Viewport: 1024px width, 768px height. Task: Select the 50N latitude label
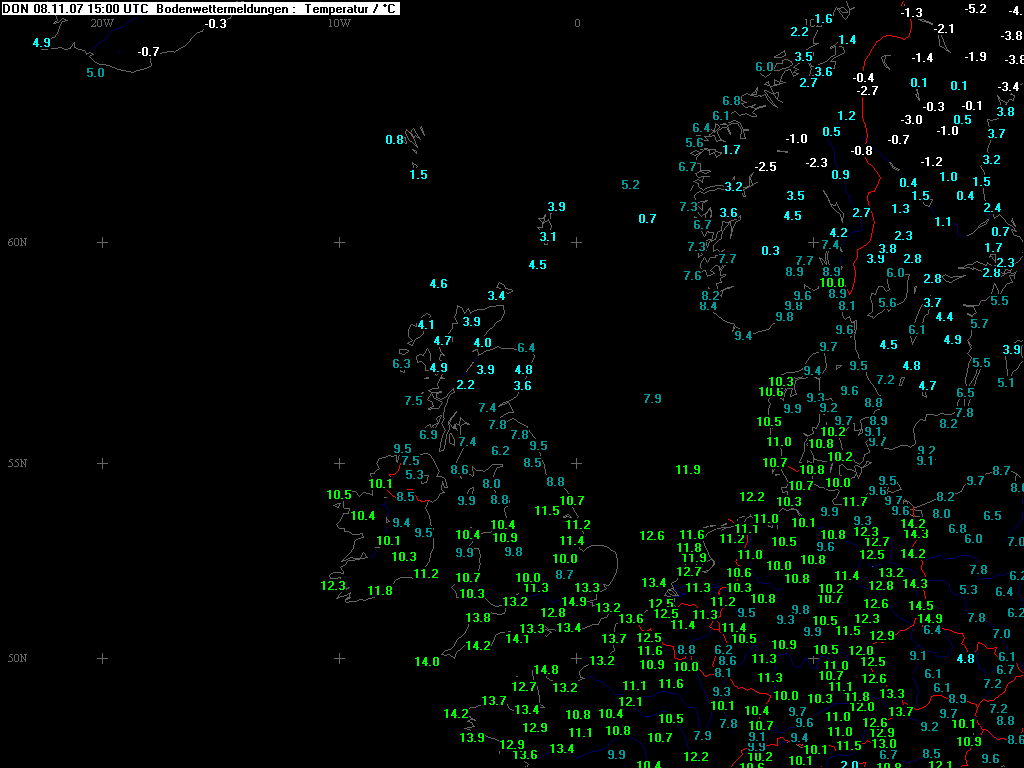tap(17, 658)
